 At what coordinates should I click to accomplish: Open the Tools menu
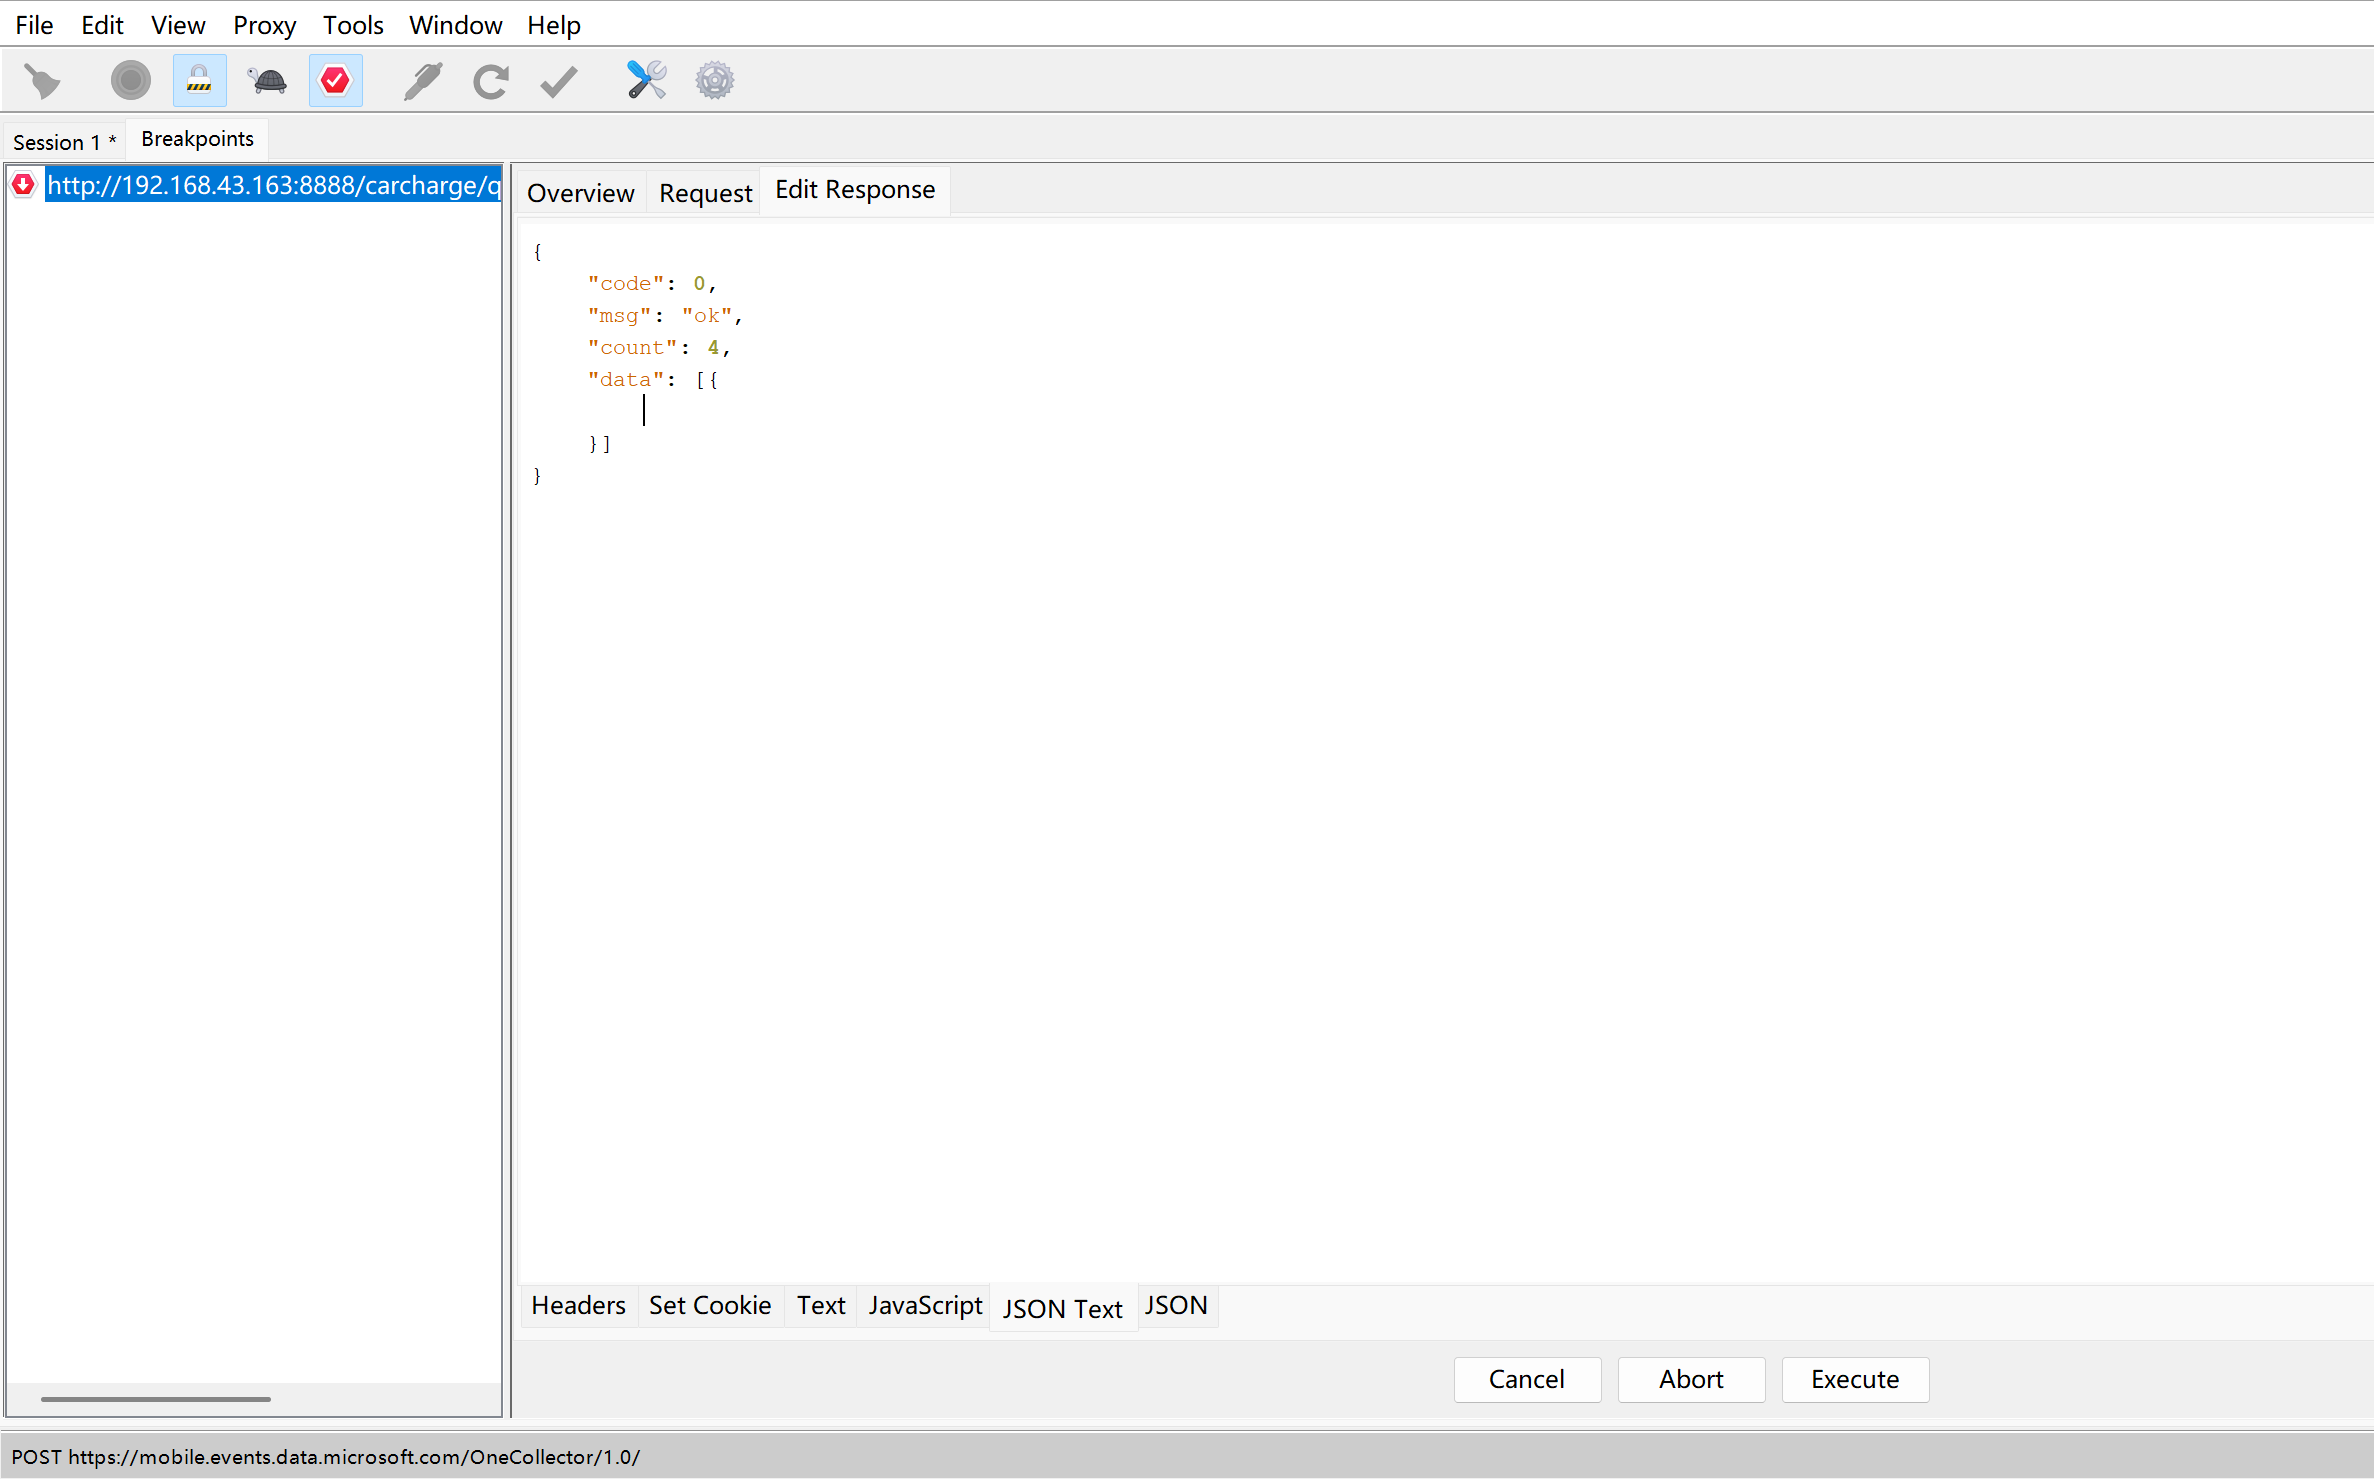click(x=353, y=25)
